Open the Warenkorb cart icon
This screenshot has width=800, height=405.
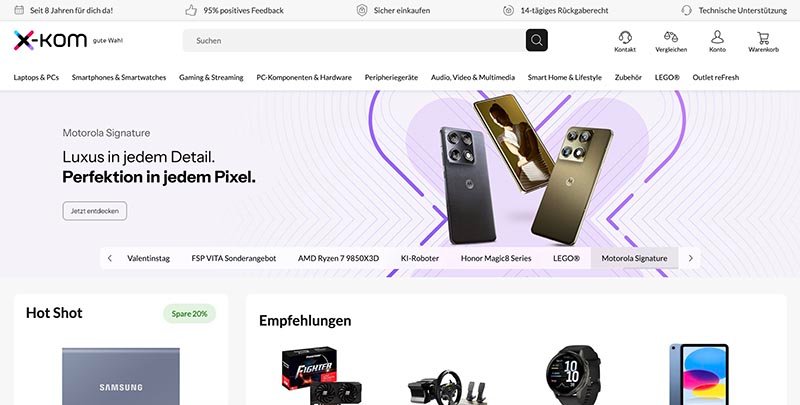point(763,37)
